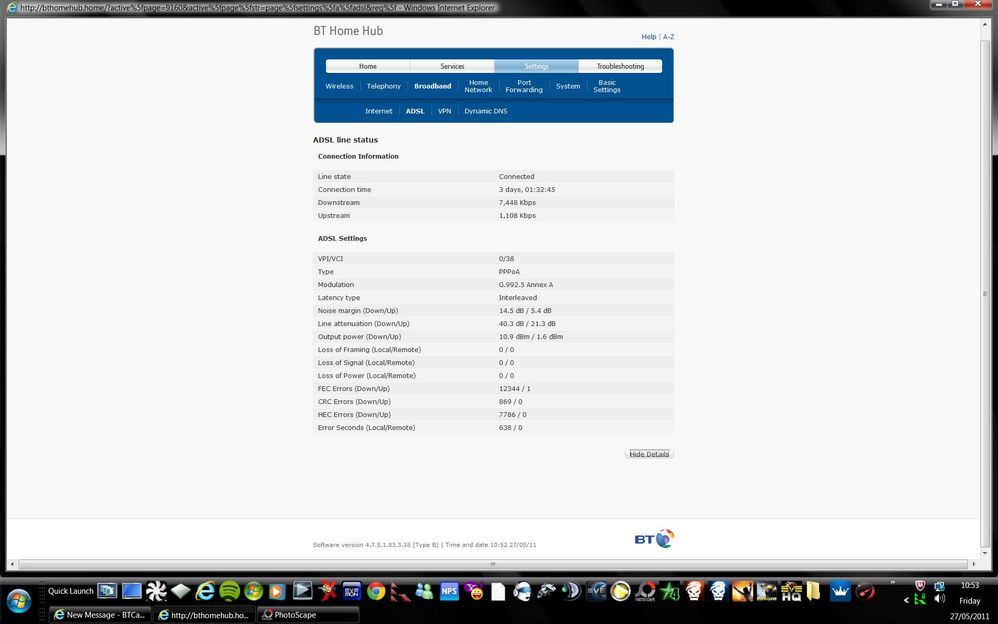The height and width of the screenshot is (624, 998).
Task: Click the Switch between windows icon
Action: (x=107, y=591)
